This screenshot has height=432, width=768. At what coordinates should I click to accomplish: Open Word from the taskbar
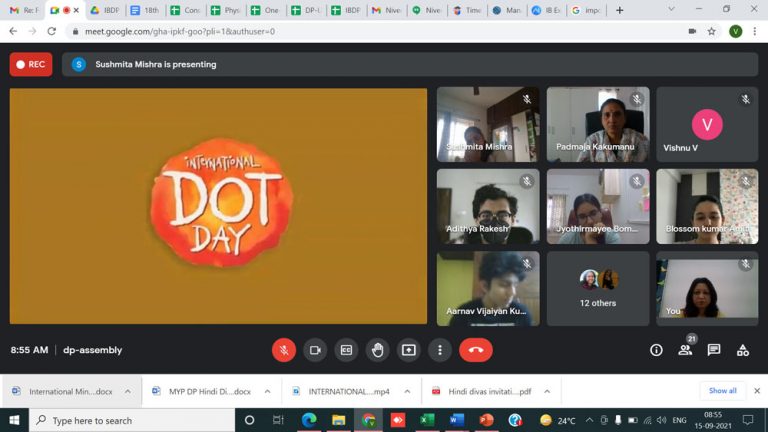coord(456,420)
